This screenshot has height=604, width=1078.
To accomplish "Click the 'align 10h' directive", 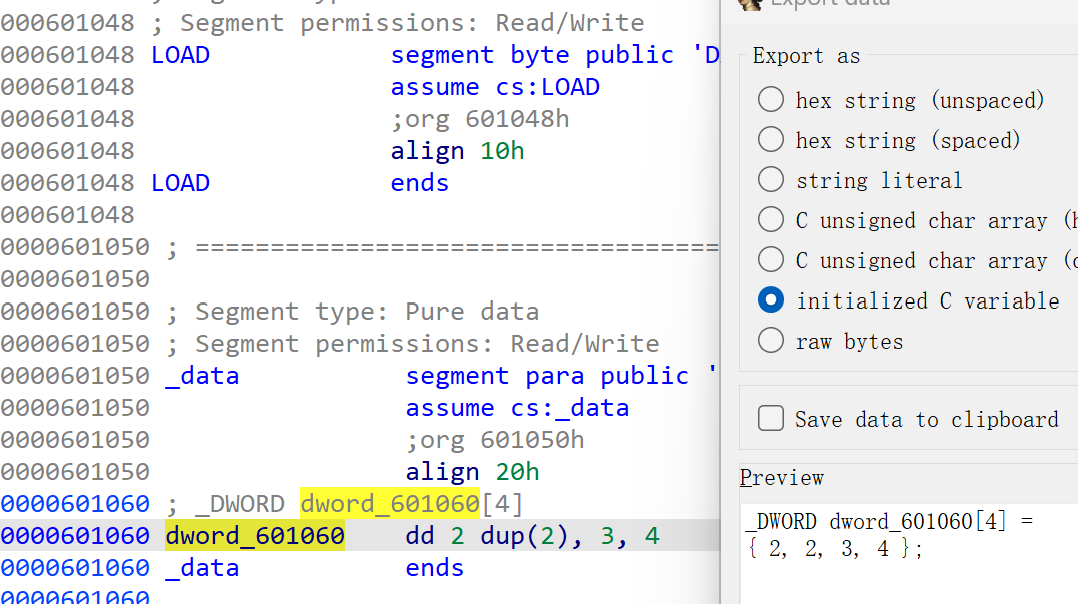I will point(457,151).
